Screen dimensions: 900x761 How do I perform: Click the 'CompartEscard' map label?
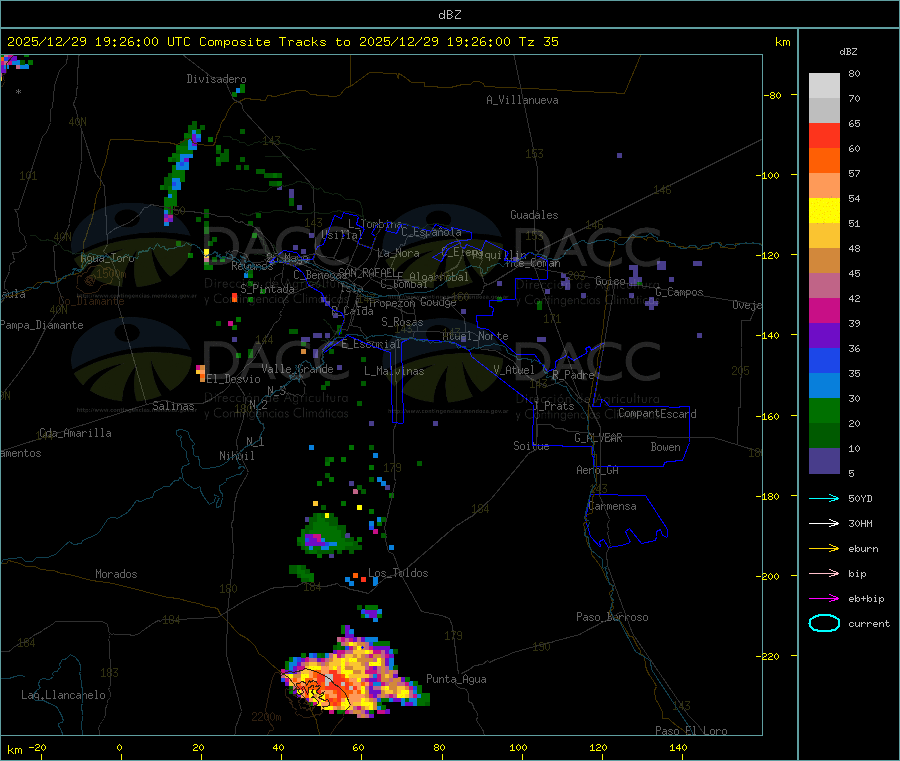pos(657,414)
